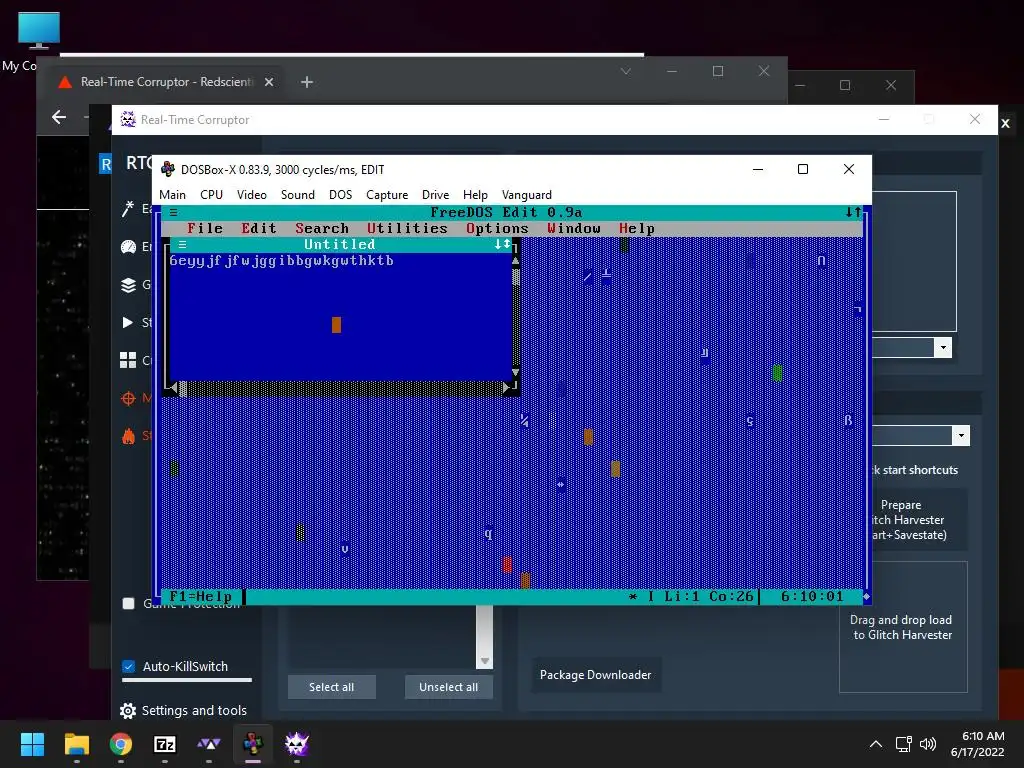
Task: Show hidden system tray icons
Action: 876,744
